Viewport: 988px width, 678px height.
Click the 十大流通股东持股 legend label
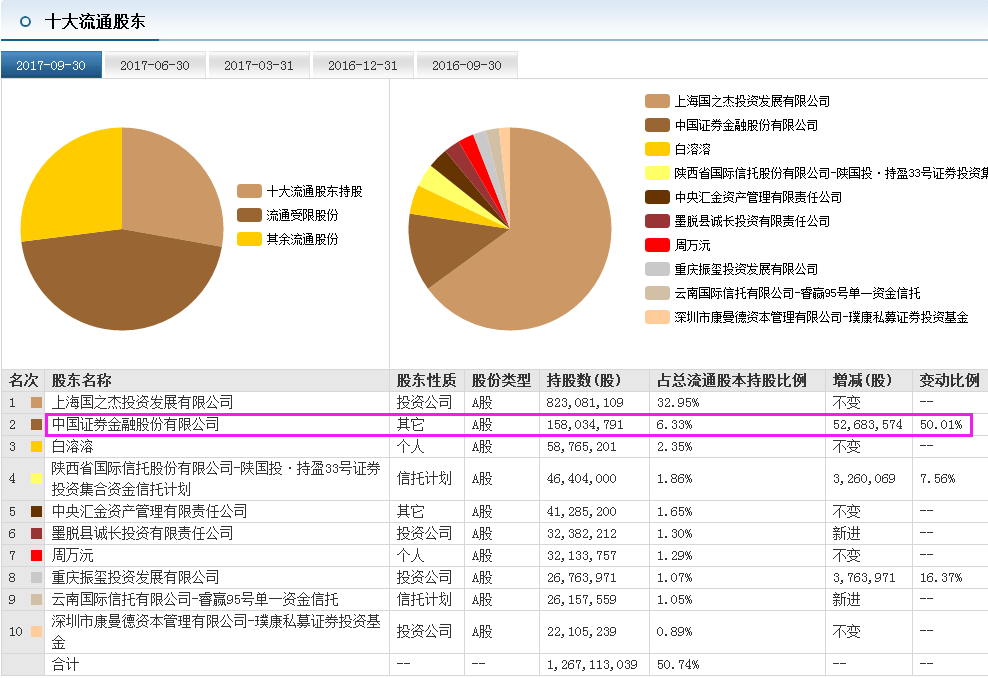[x=314, y=191]
